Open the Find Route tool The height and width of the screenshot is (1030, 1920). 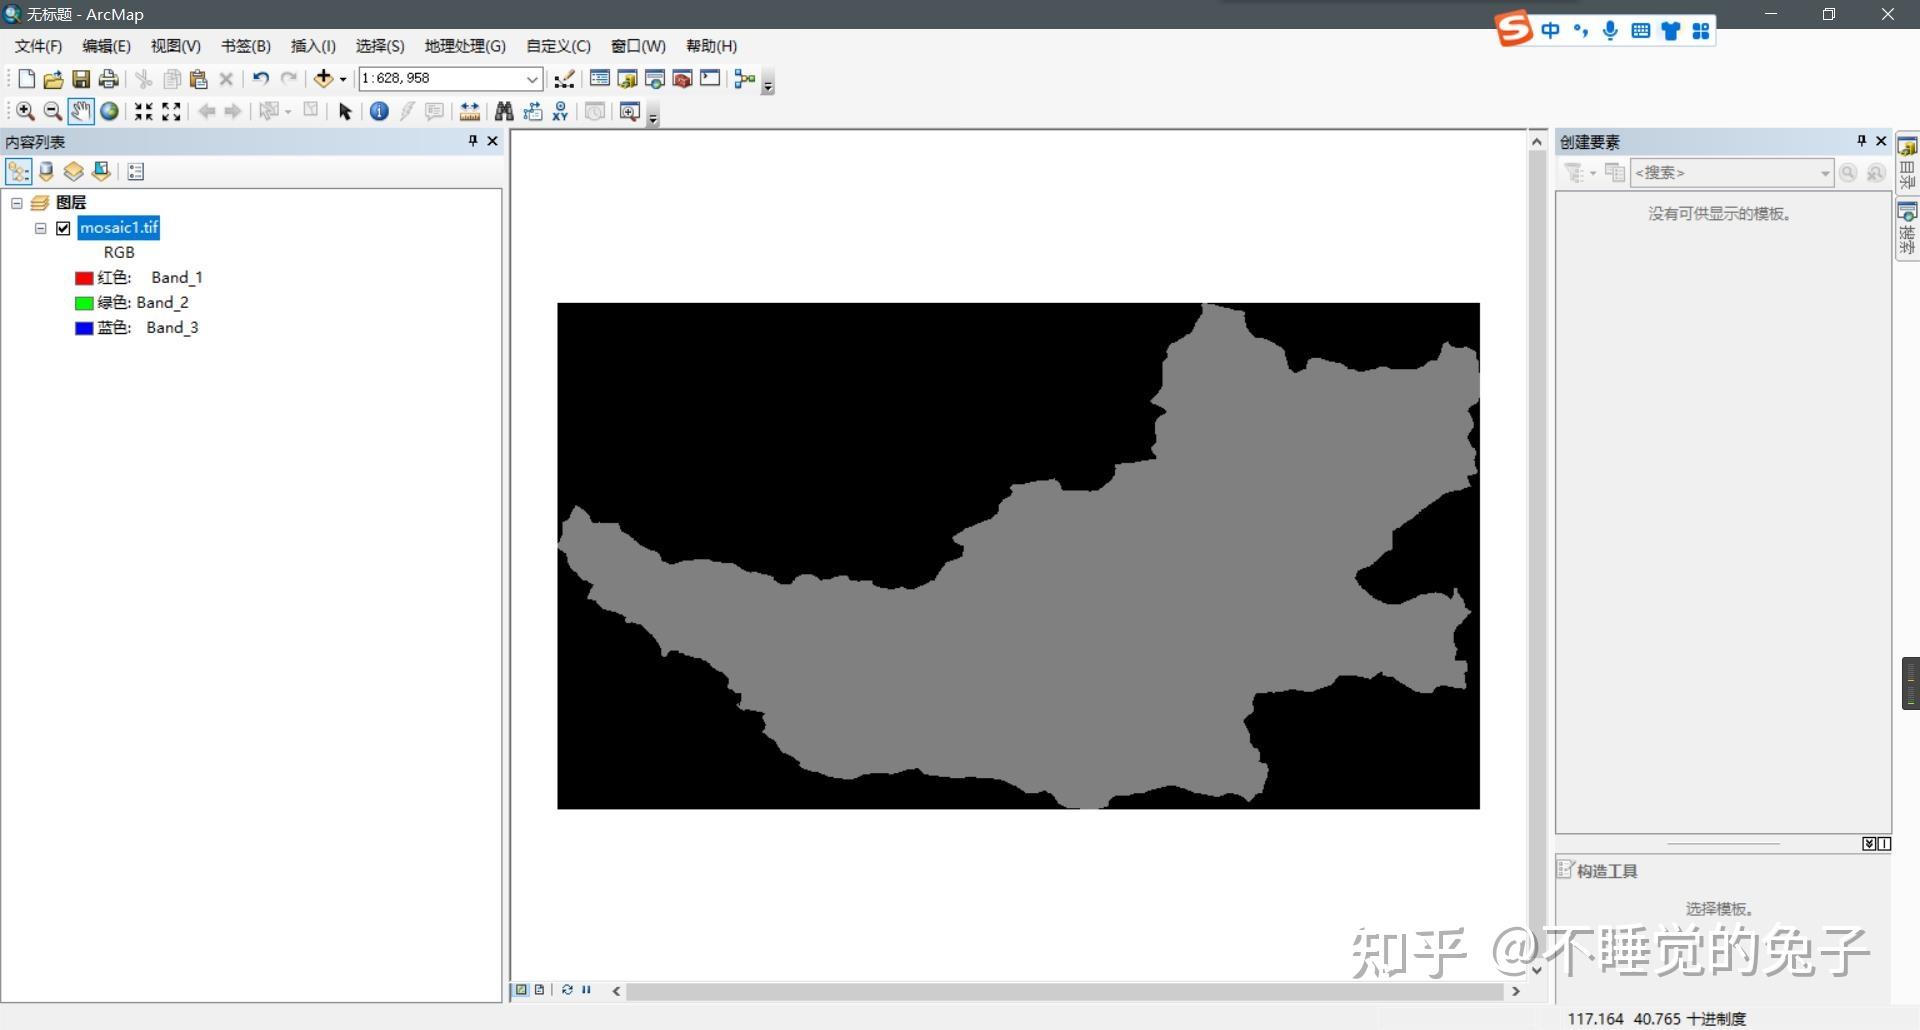click(533, 111)
